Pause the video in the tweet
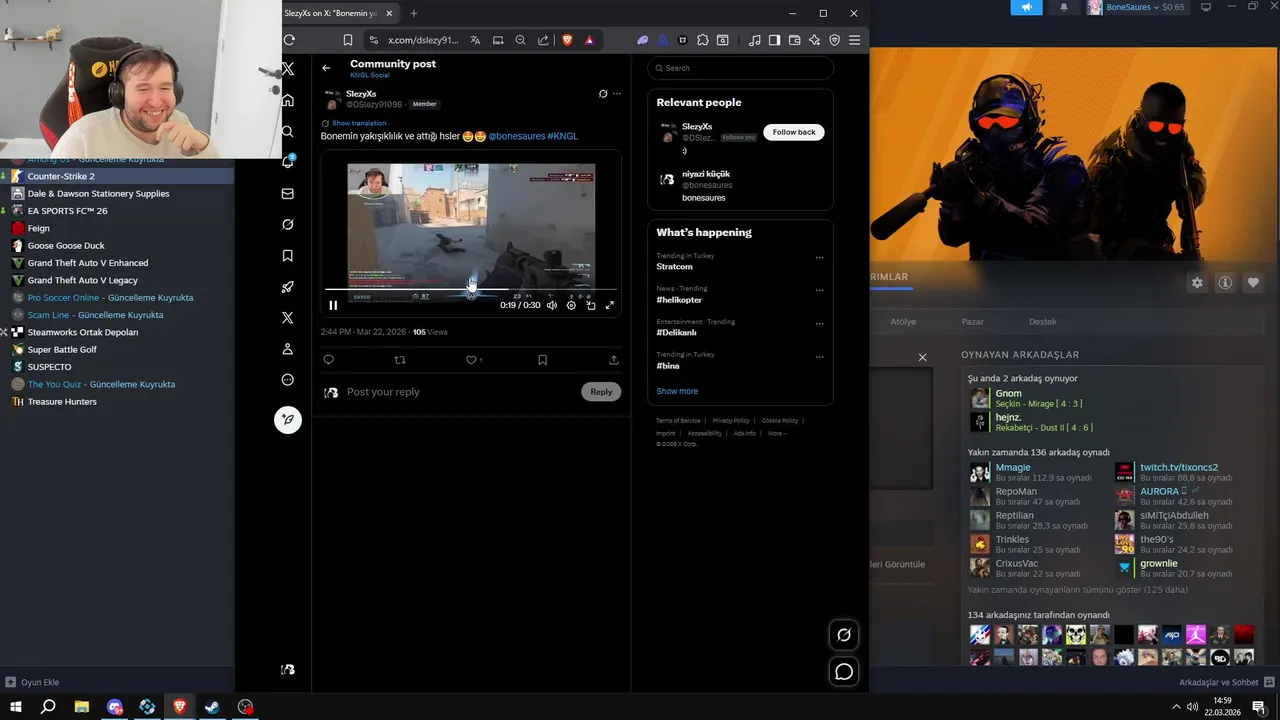This screenshot has height=720, width=1280. [x=333, y=305]
